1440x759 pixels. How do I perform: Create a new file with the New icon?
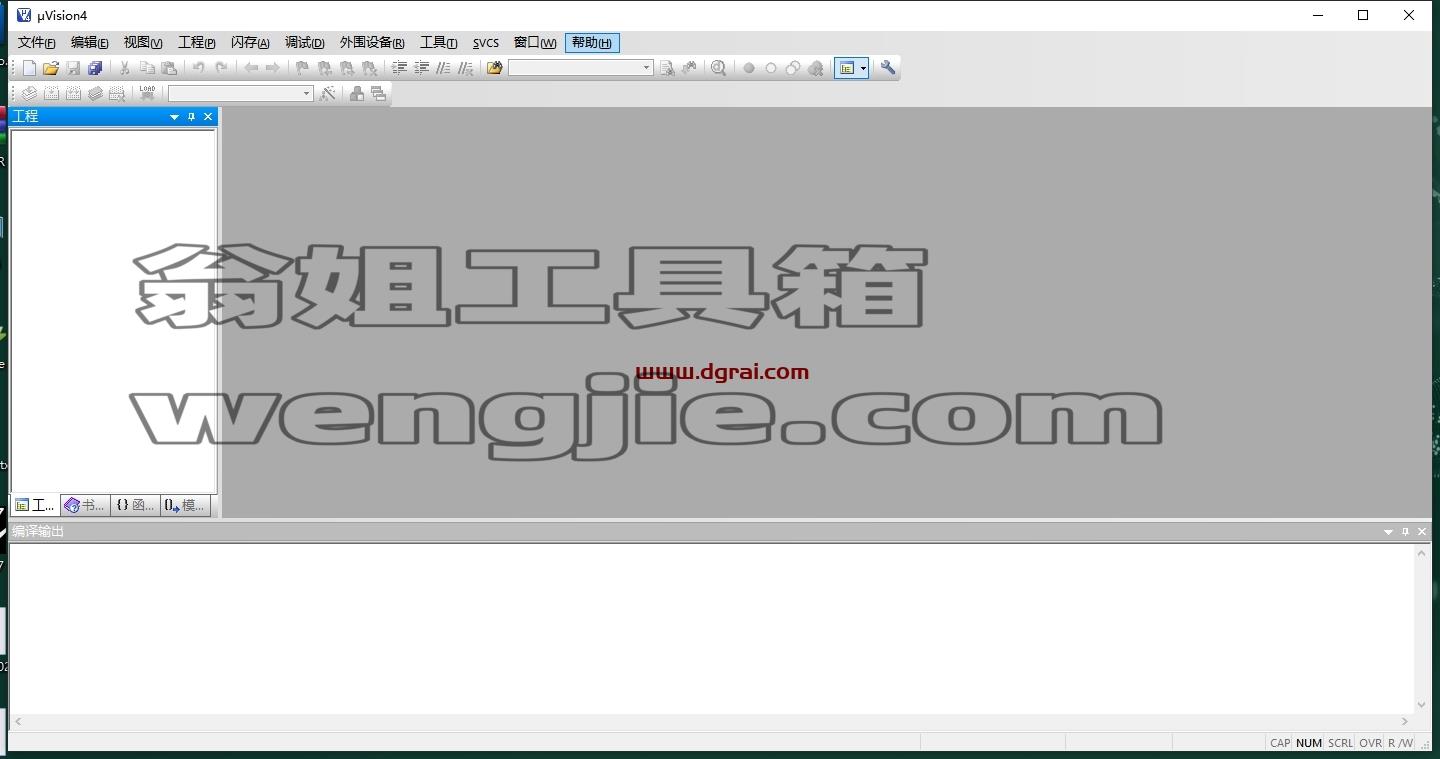click(x=29, y=68)
